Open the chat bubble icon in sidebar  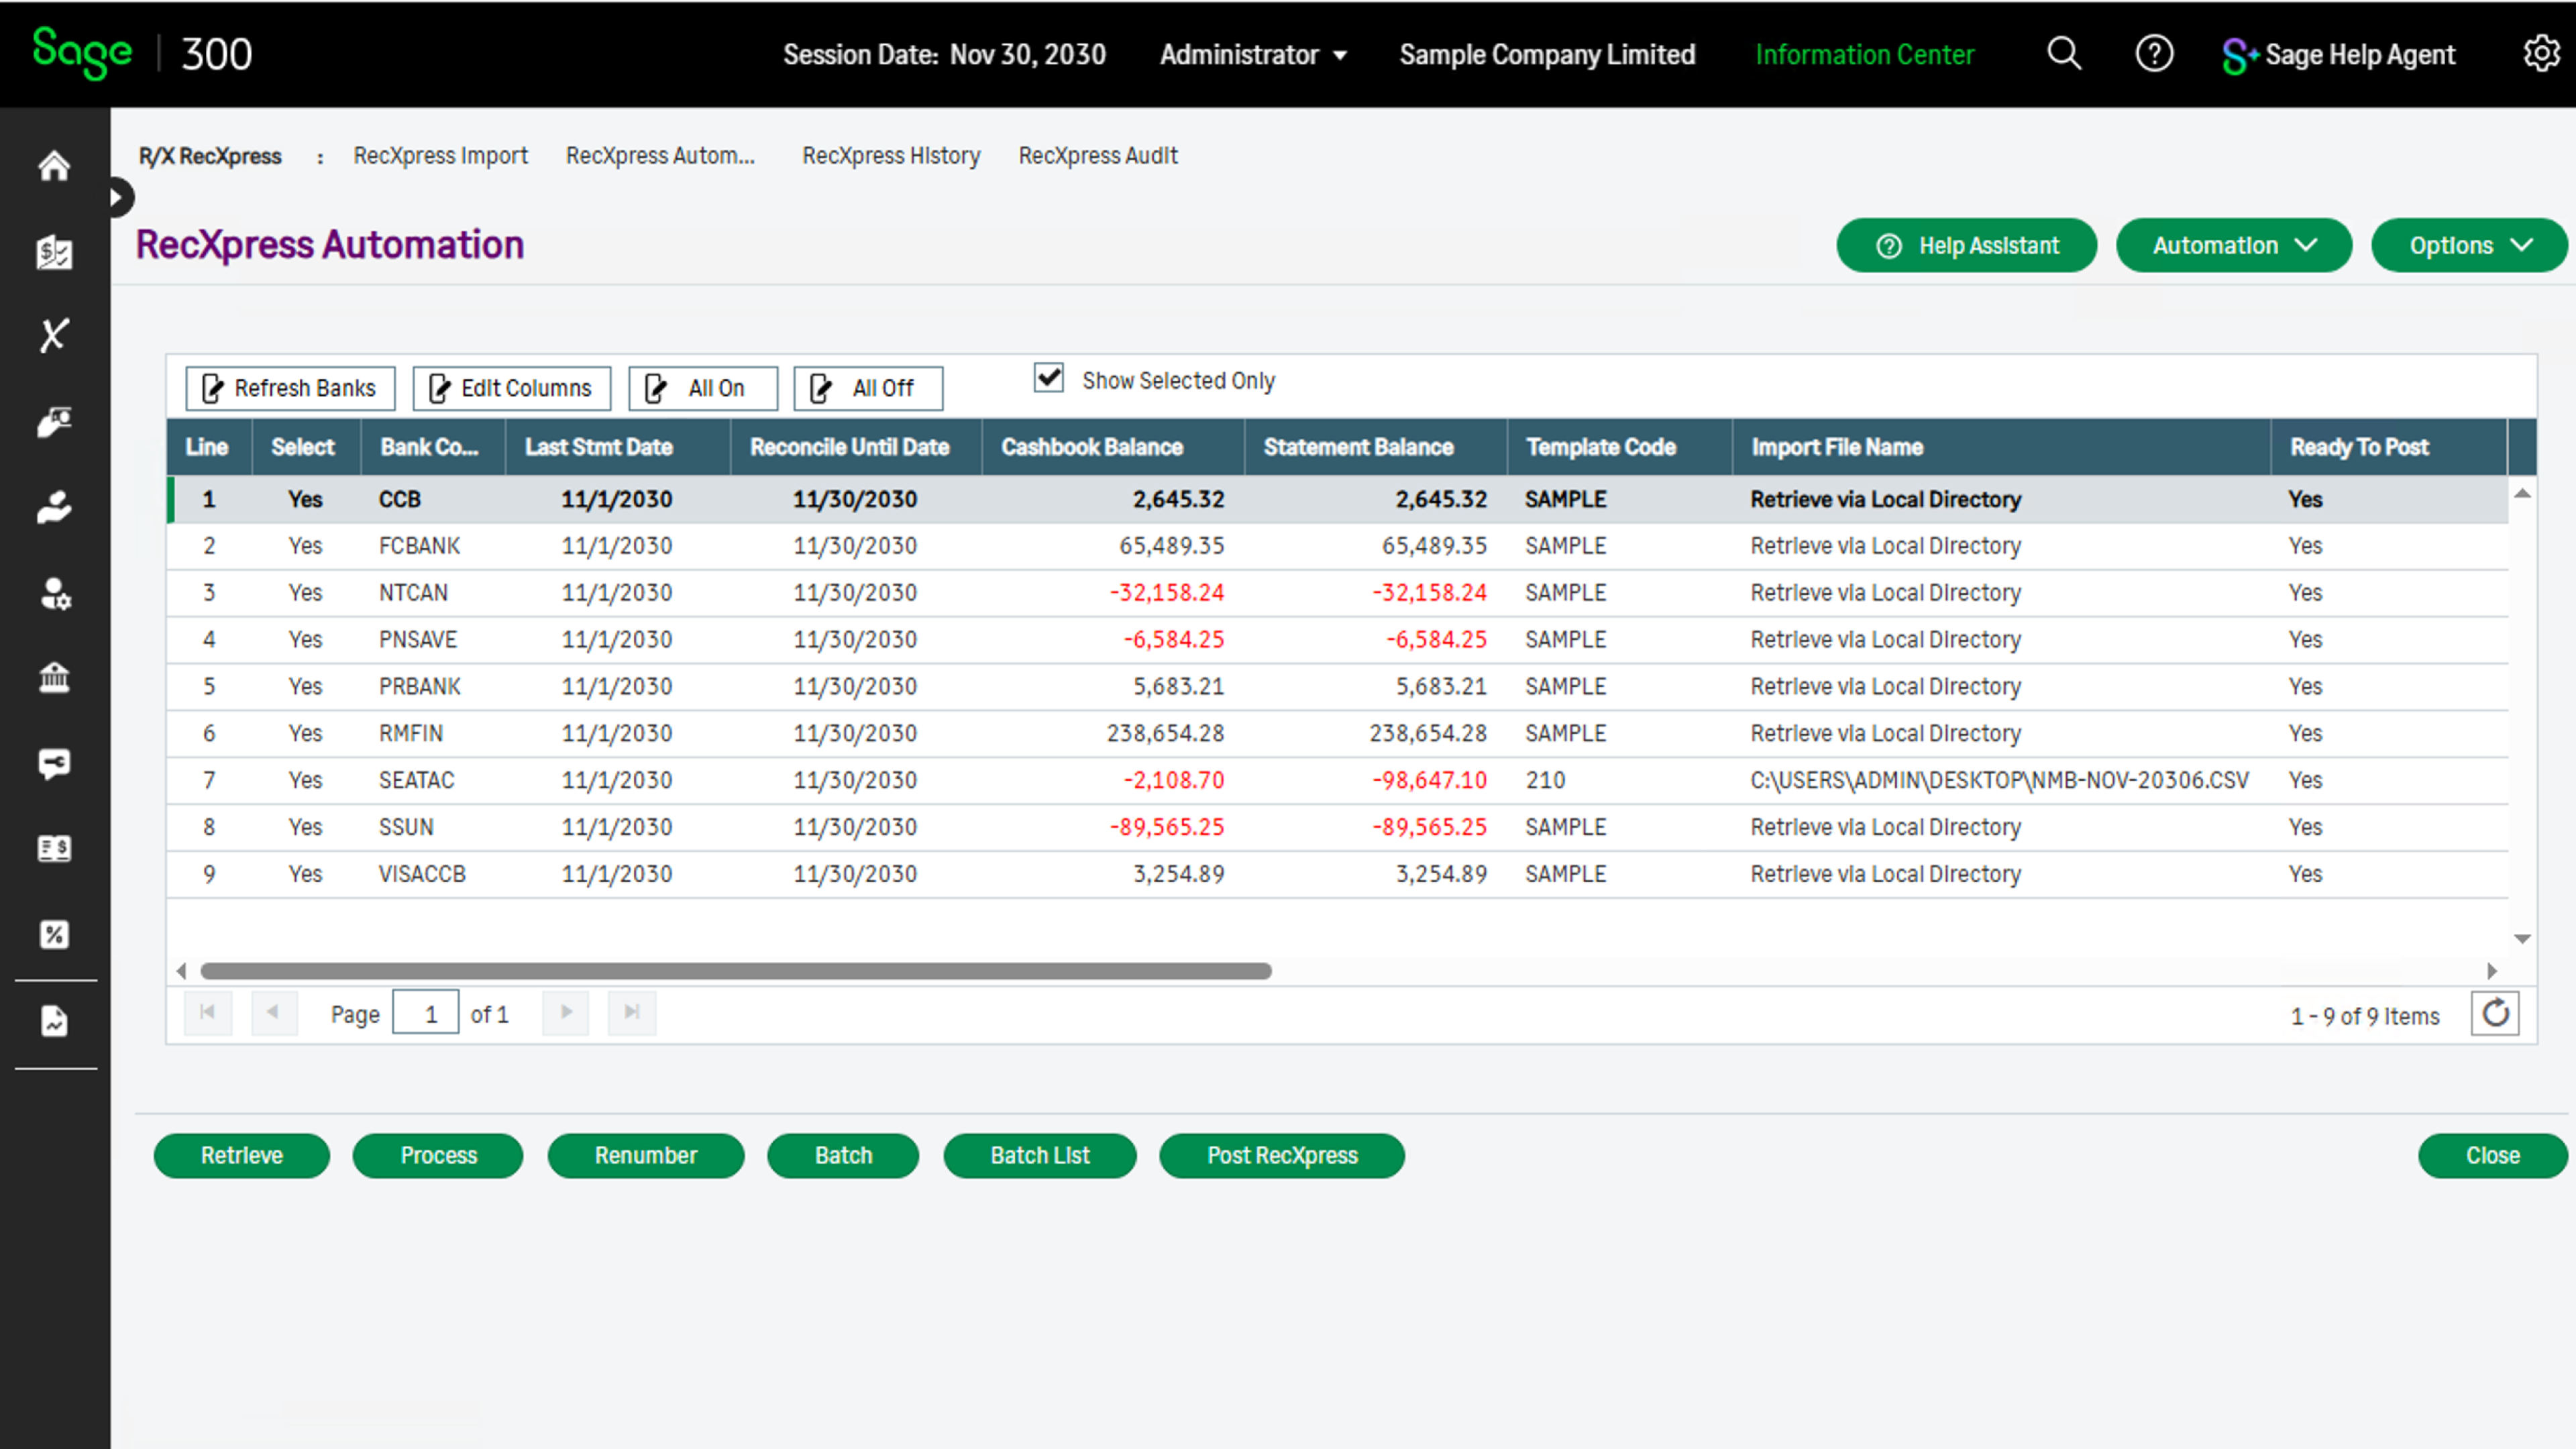click(x=54, y=764)
